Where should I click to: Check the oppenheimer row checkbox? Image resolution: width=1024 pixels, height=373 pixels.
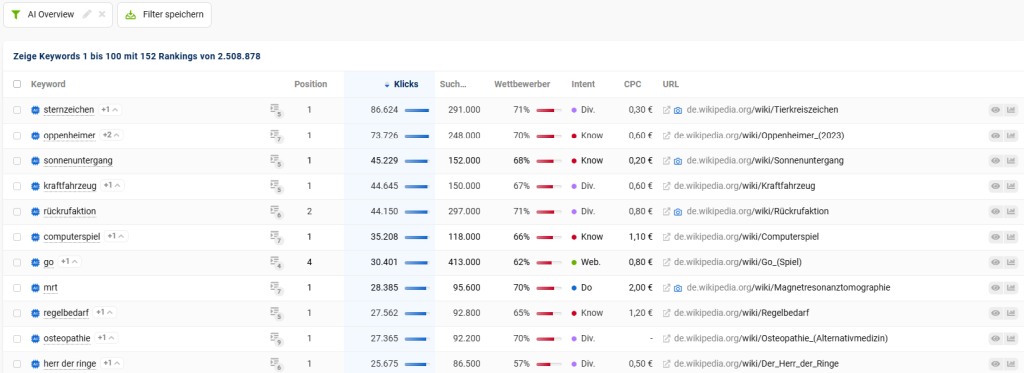click(x=17, y=135)
